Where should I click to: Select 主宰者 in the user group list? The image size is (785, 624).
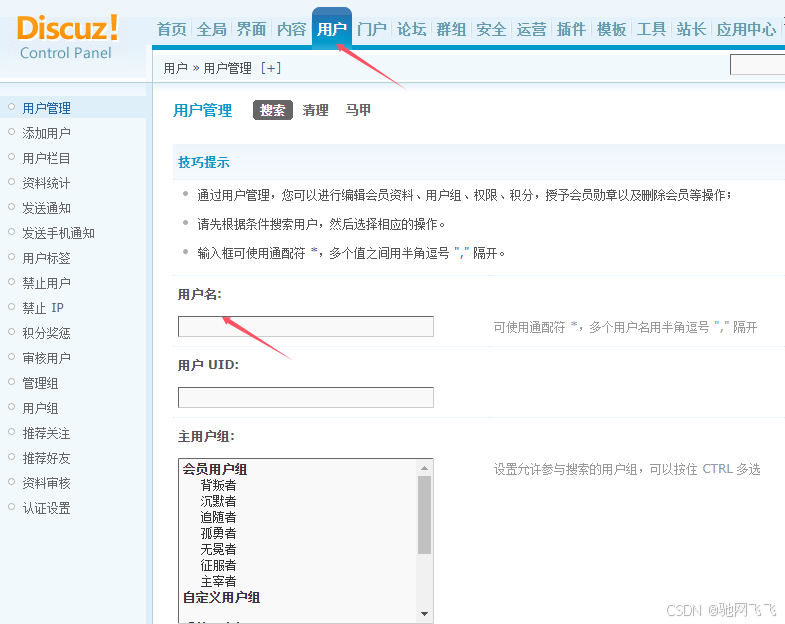tap(218, 581)
